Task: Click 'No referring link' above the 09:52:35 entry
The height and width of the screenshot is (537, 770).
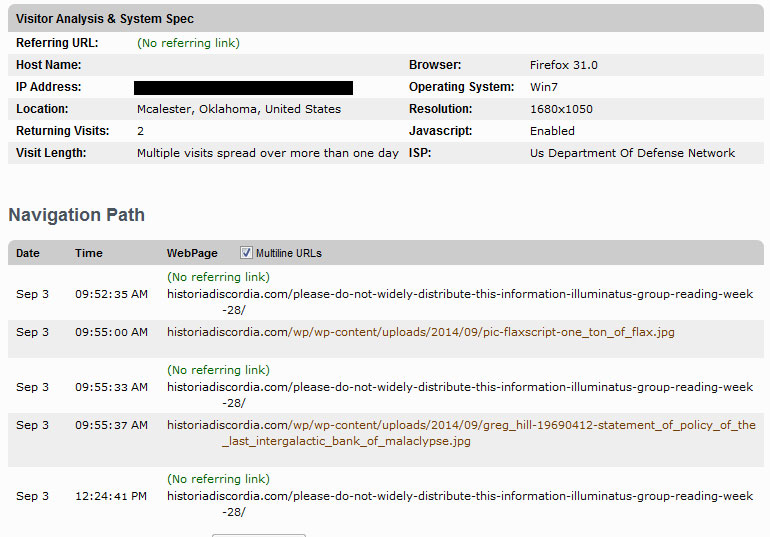Action: (x=219, y=277)
